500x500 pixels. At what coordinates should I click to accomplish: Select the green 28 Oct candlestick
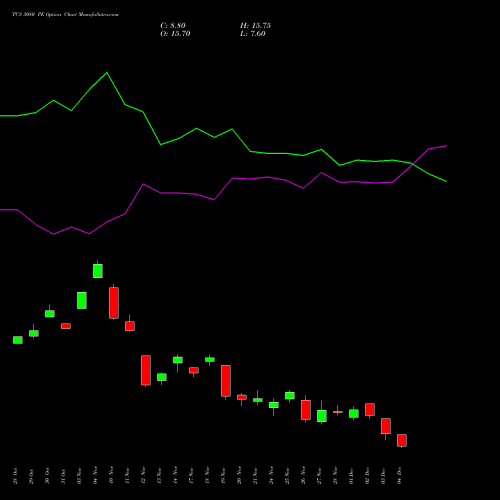(18, 340)
